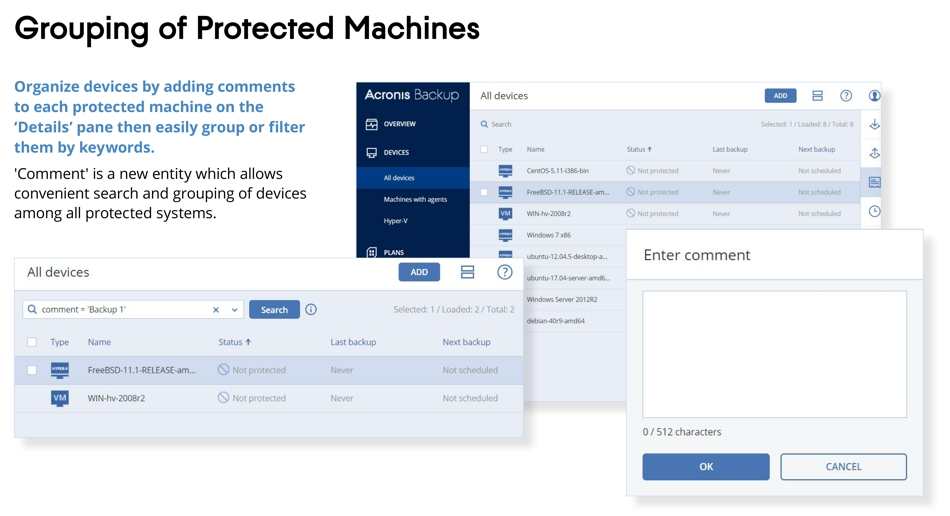
Task: Open the details pane icon on right rail
Action: 874,182
